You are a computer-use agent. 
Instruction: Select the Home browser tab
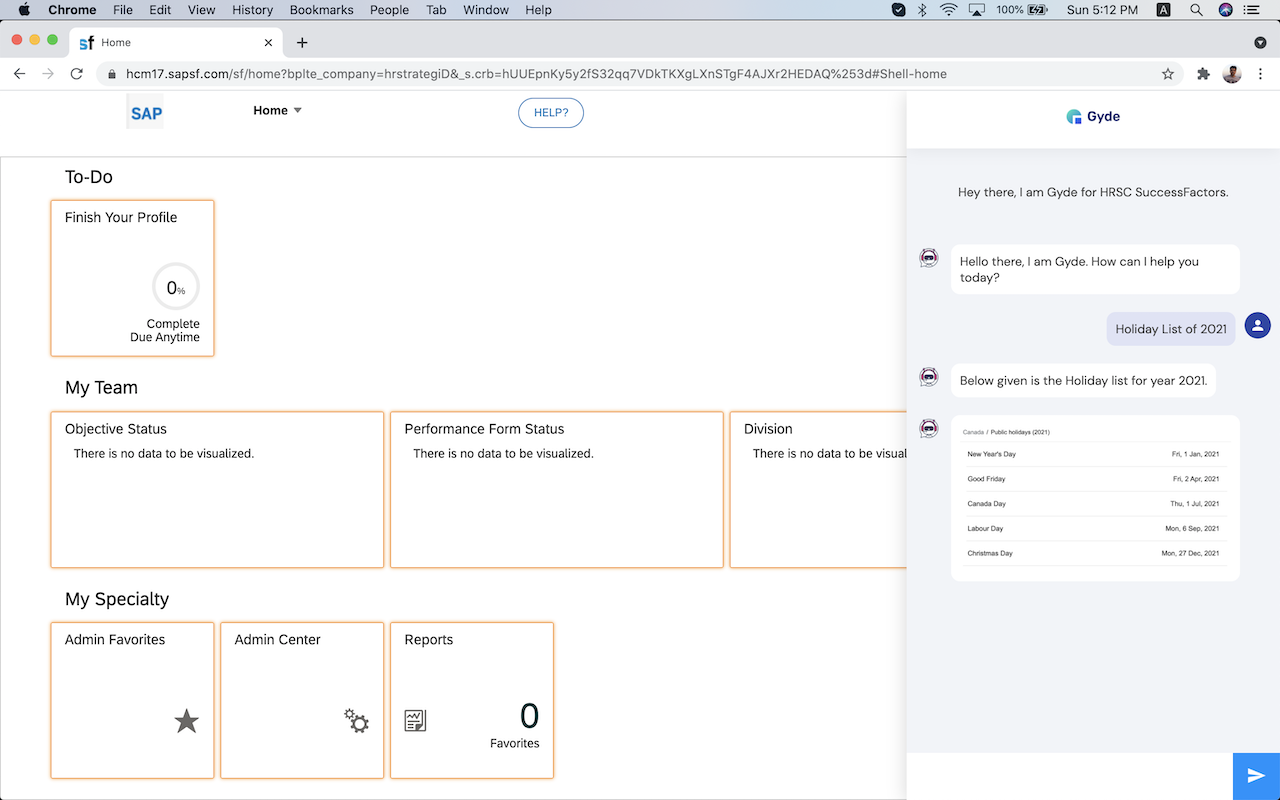point(176,42)
